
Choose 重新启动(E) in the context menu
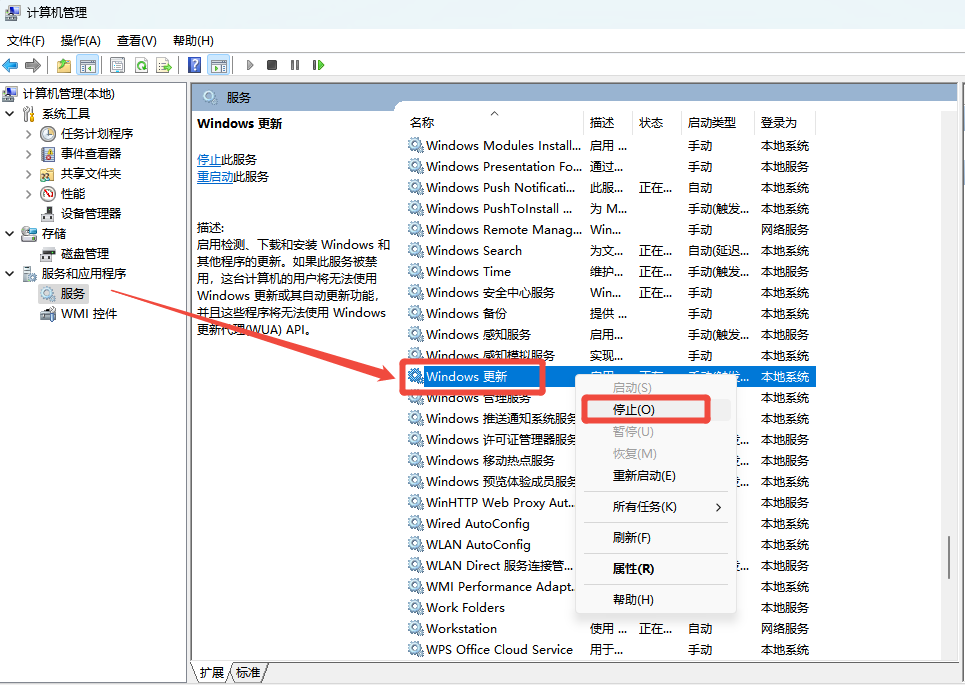(x=655, y=476)
